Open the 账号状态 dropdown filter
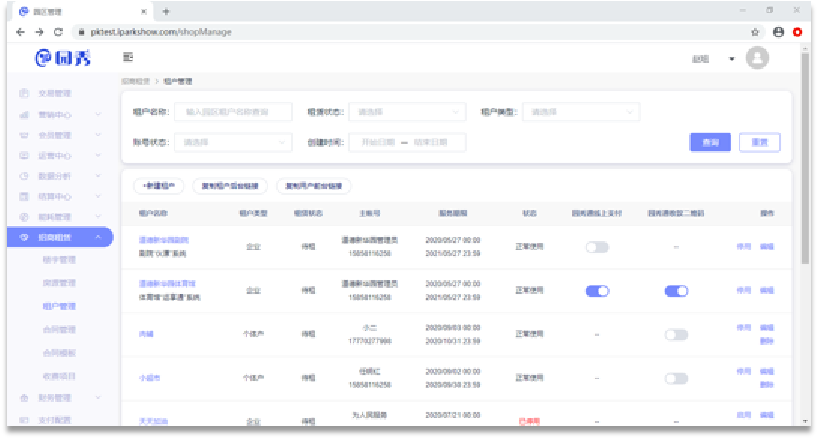This screenshot has height=439, width=818. point(234,142)
